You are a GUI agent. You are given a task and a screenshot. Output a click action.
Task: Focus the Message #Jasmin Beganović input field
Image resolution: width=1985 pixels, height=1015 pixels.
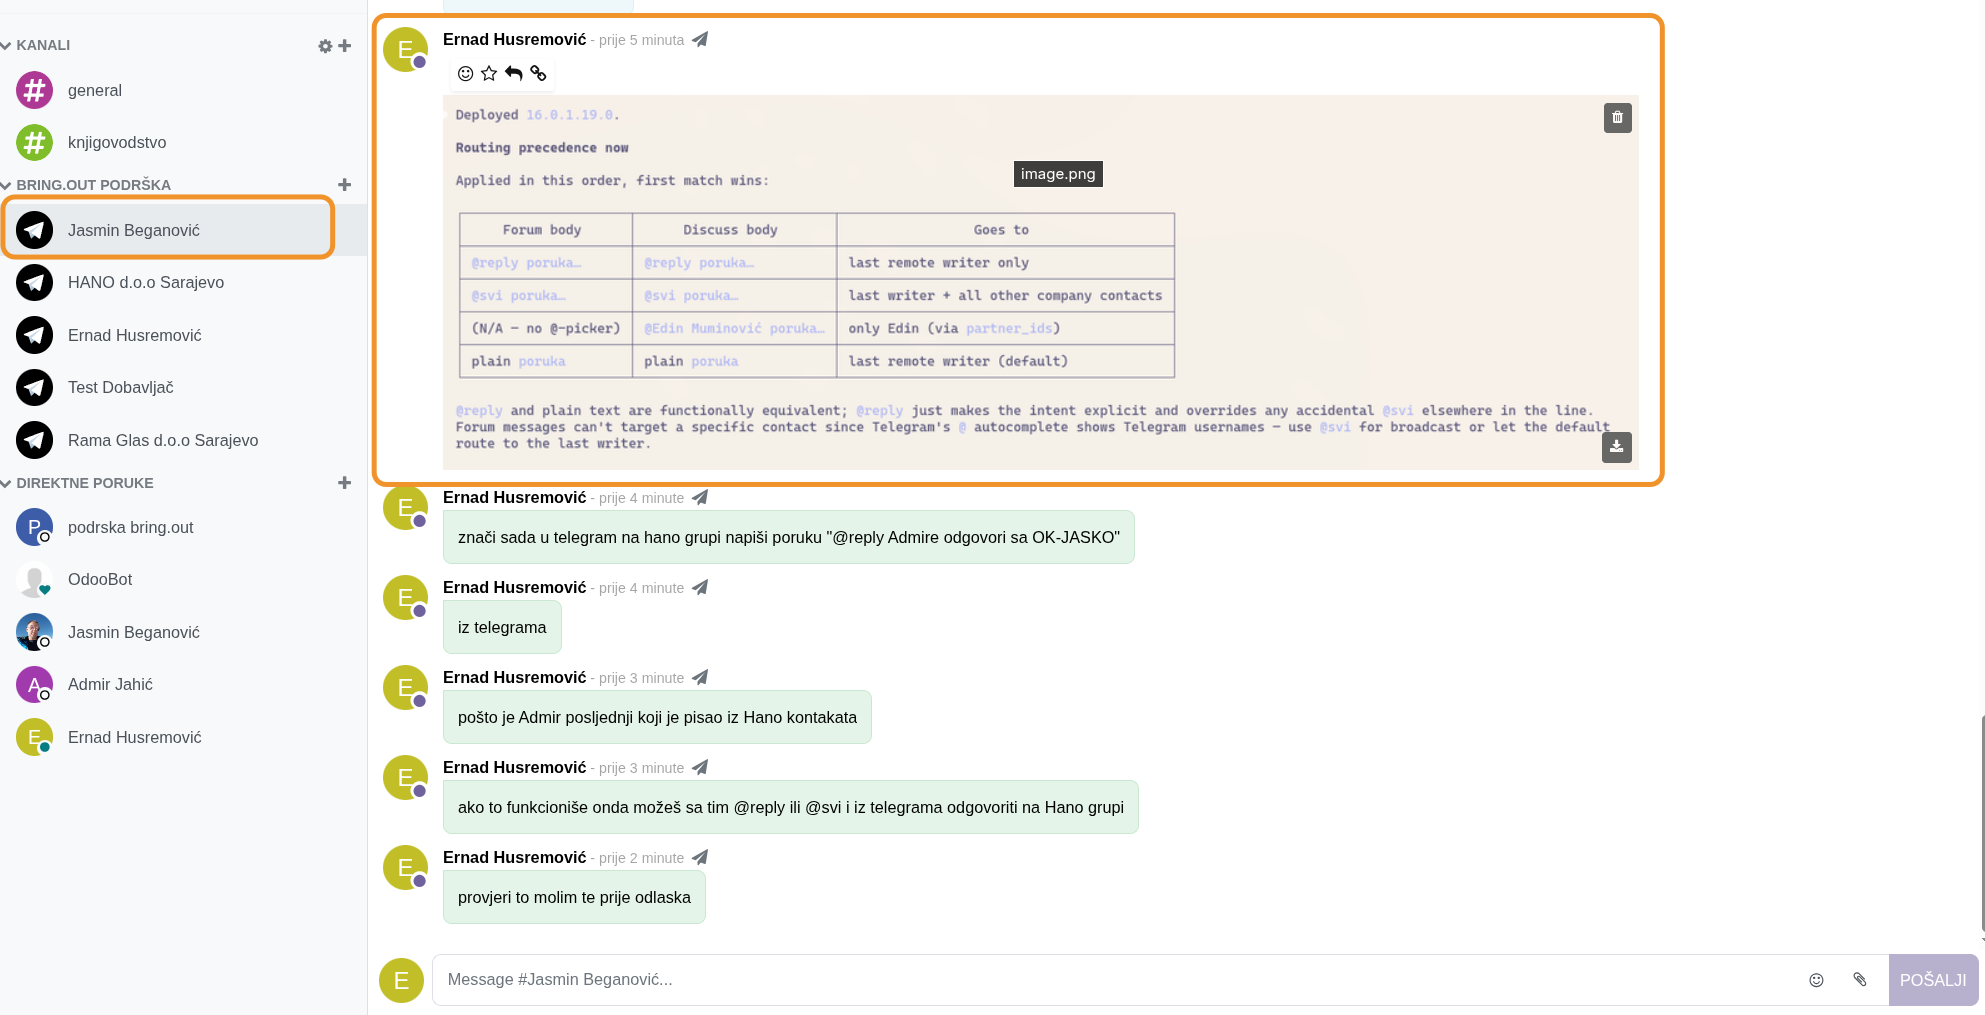1110,980
